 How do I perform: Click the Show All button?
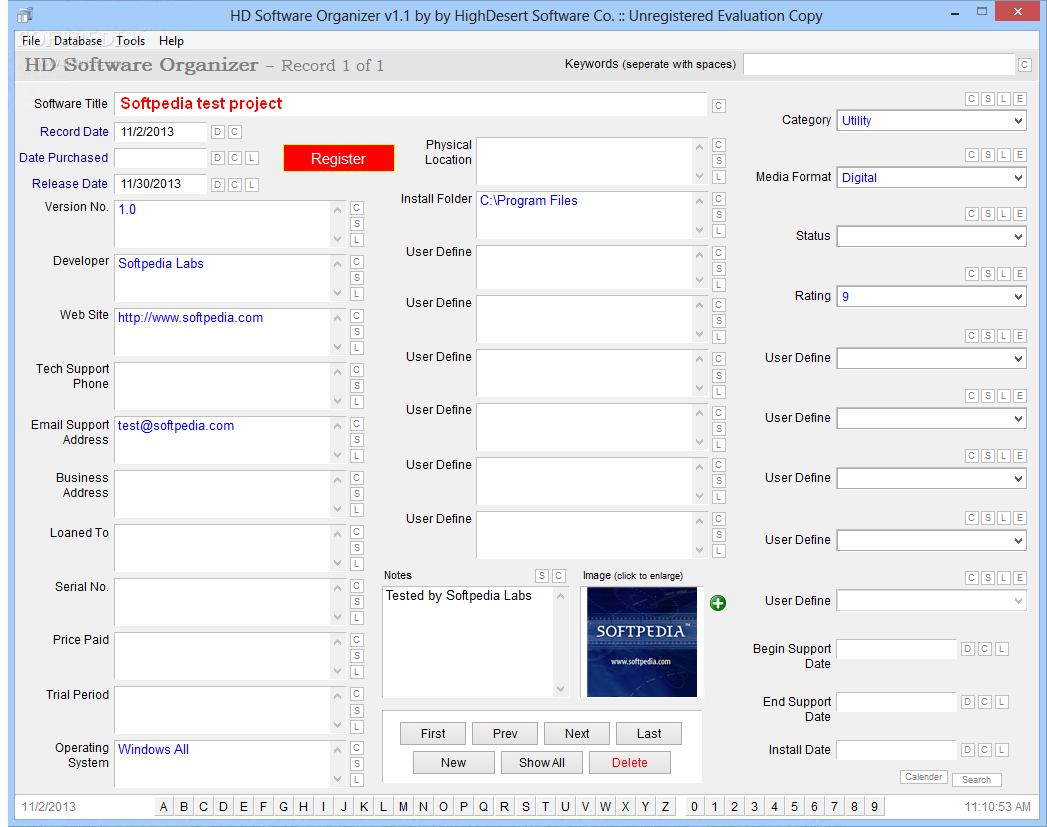pos(542,763)
